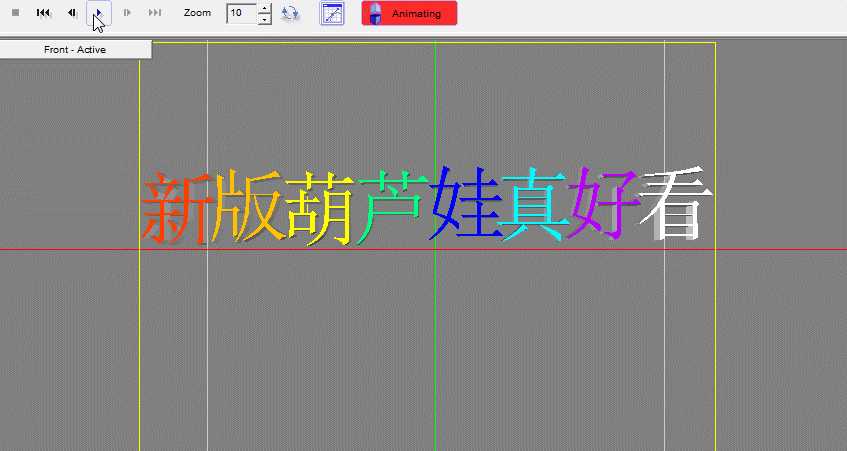This screenshot has height=451, width=847.
Task: Select the purple 好 character
Action: tap(605, 204)
